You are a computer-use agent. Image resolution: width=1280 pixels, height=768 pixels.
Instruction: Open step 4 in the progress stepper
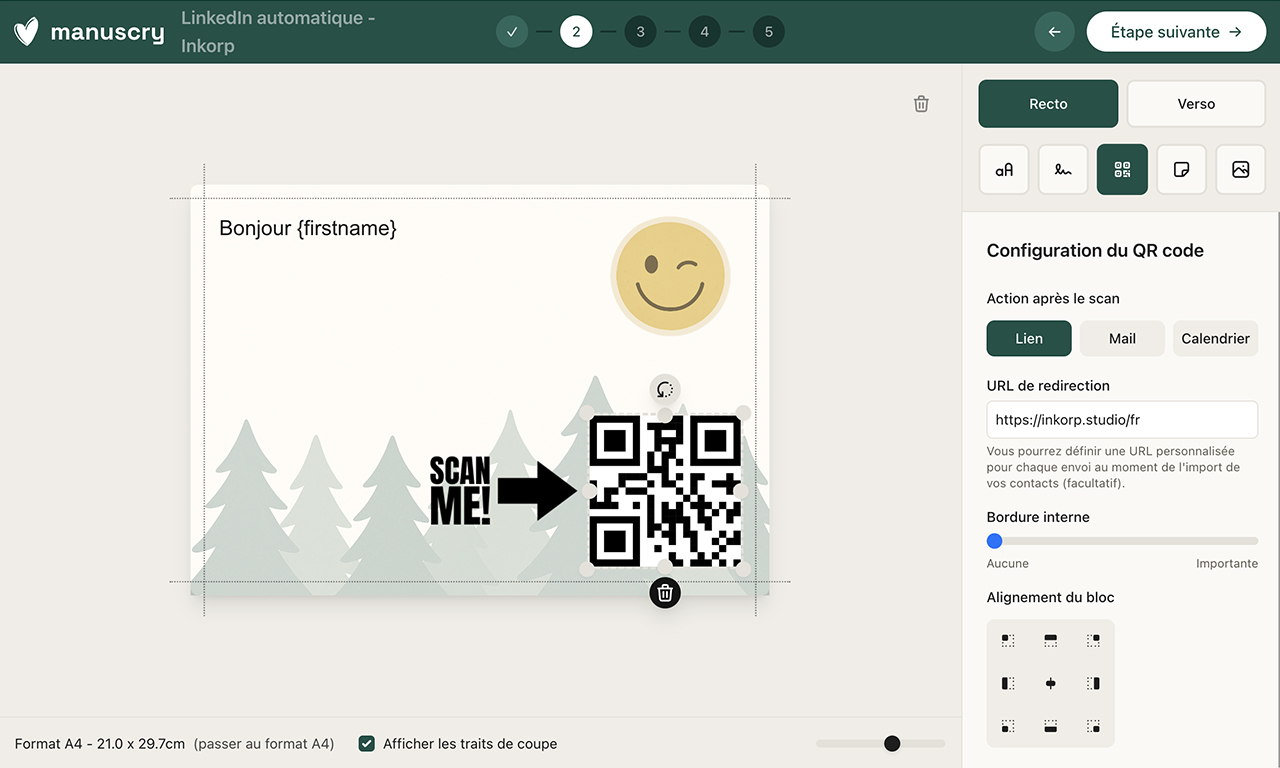tap(704, 31)
